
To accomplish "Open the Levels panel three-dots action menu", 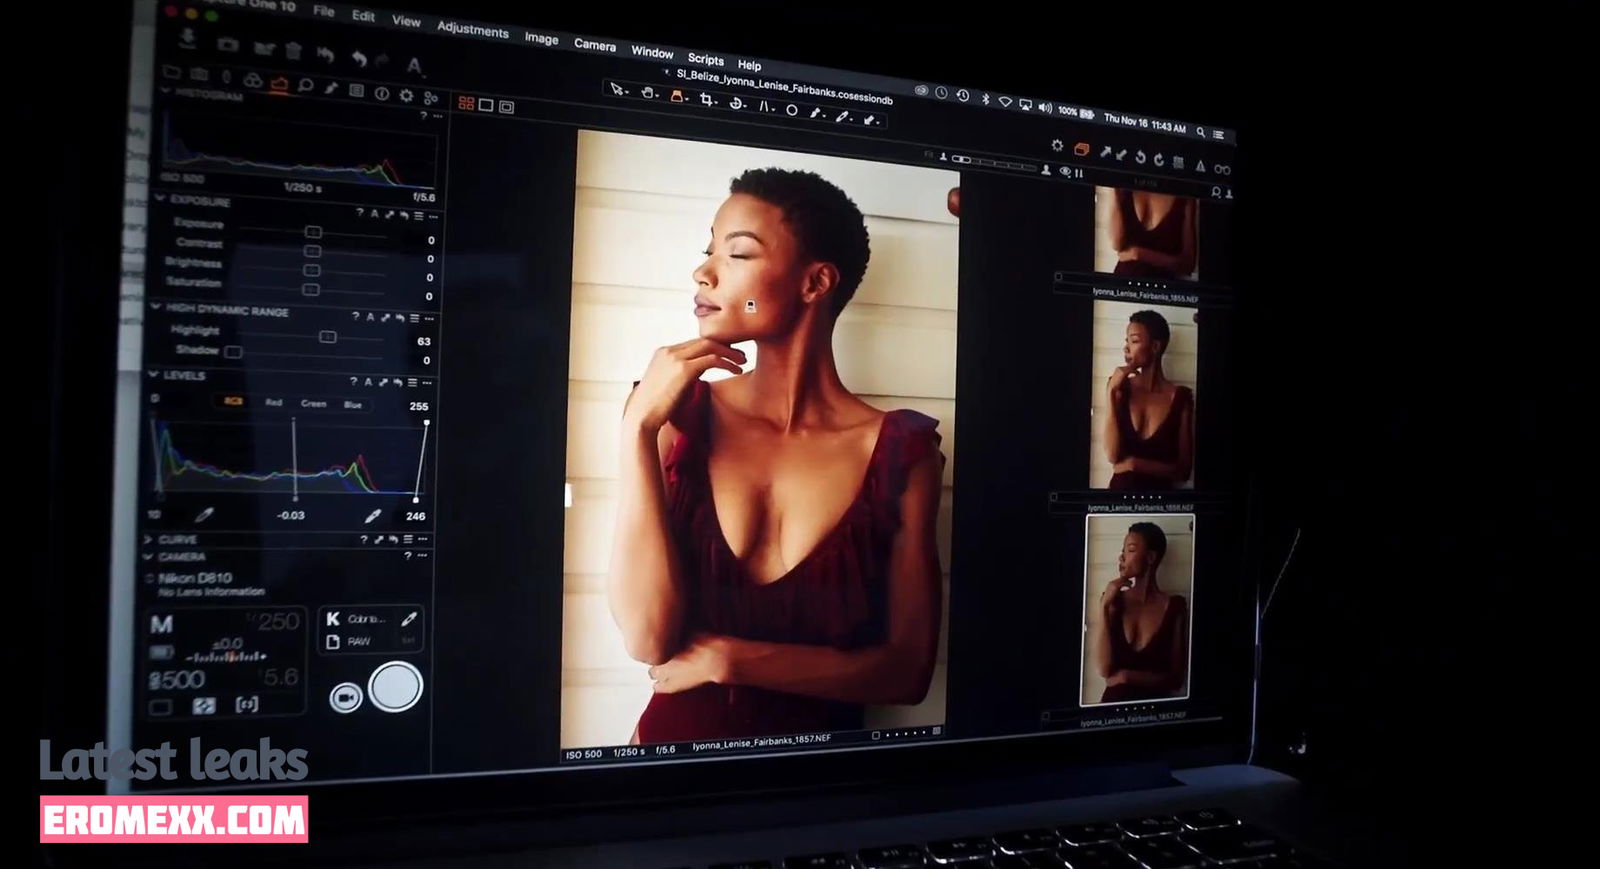I will pos(427,383).
